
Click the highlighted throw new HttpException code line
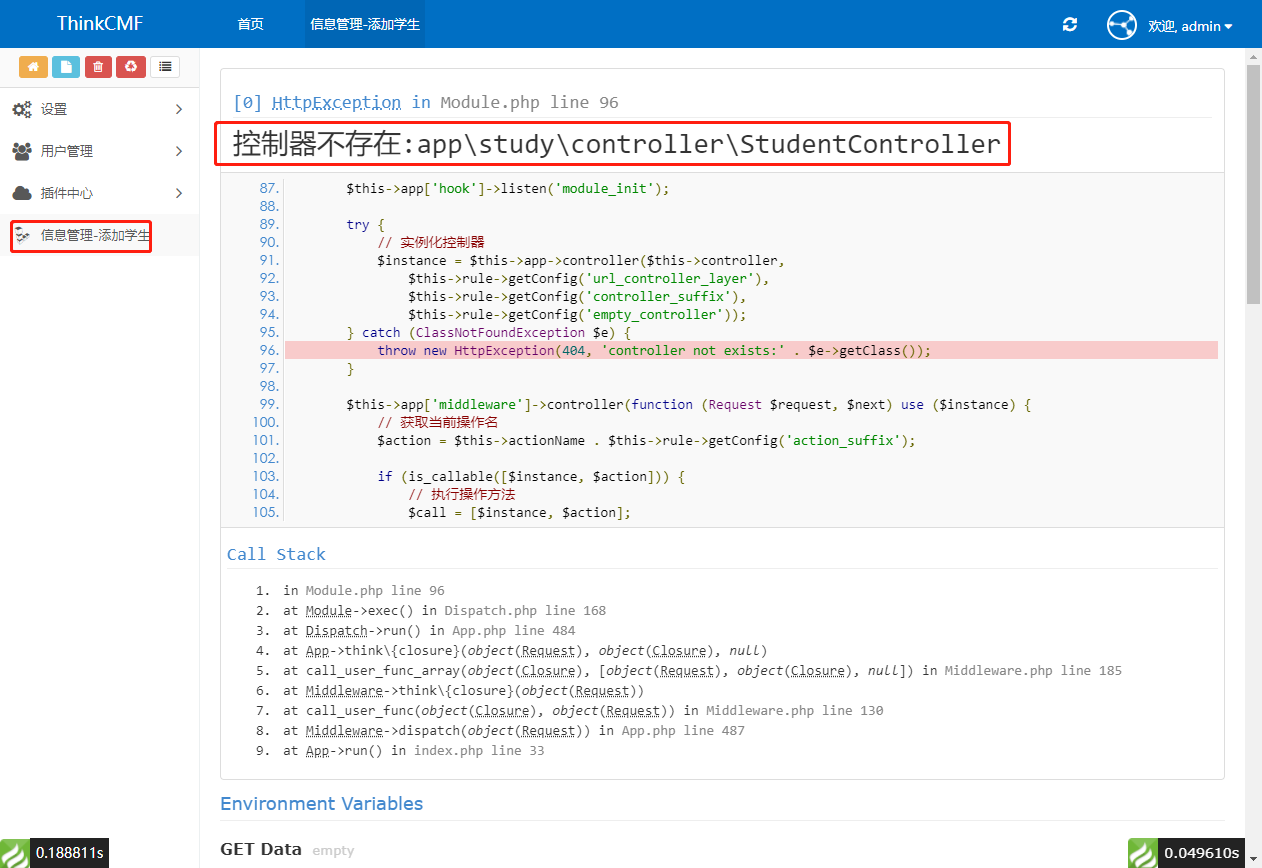[751, 350]
